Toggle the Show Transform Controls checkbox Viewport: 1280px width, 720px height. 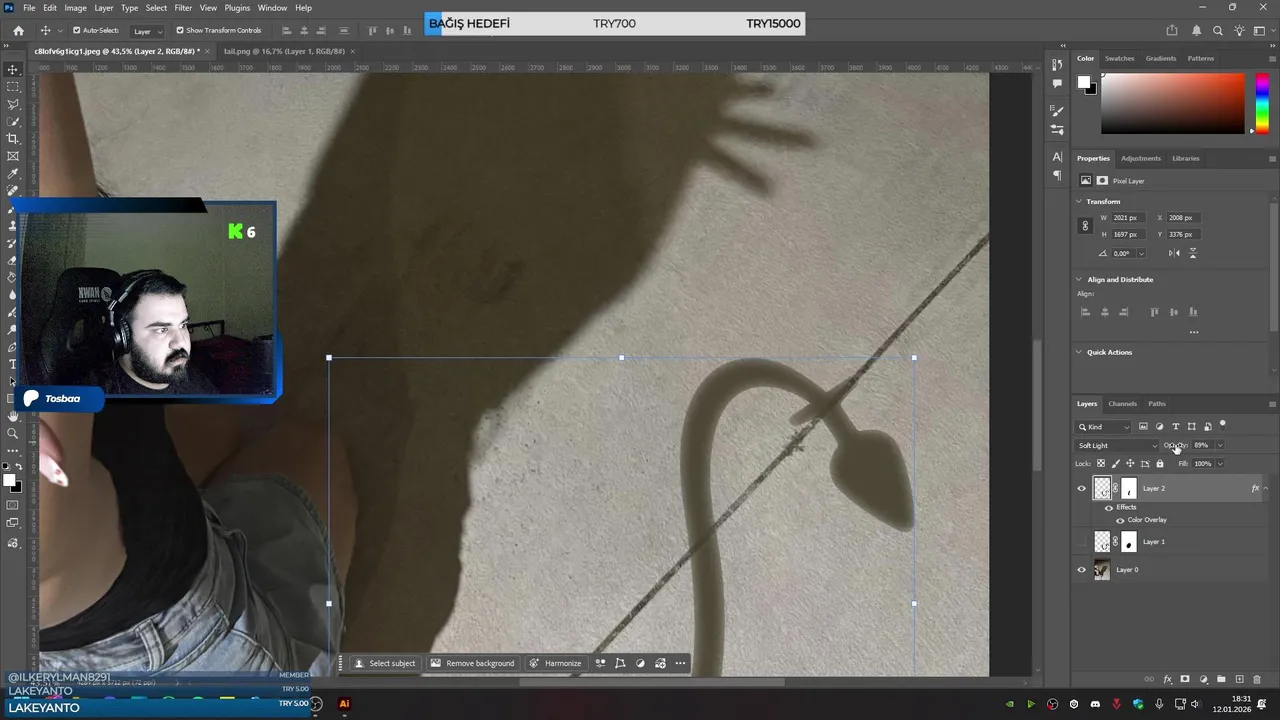point(180,30)
